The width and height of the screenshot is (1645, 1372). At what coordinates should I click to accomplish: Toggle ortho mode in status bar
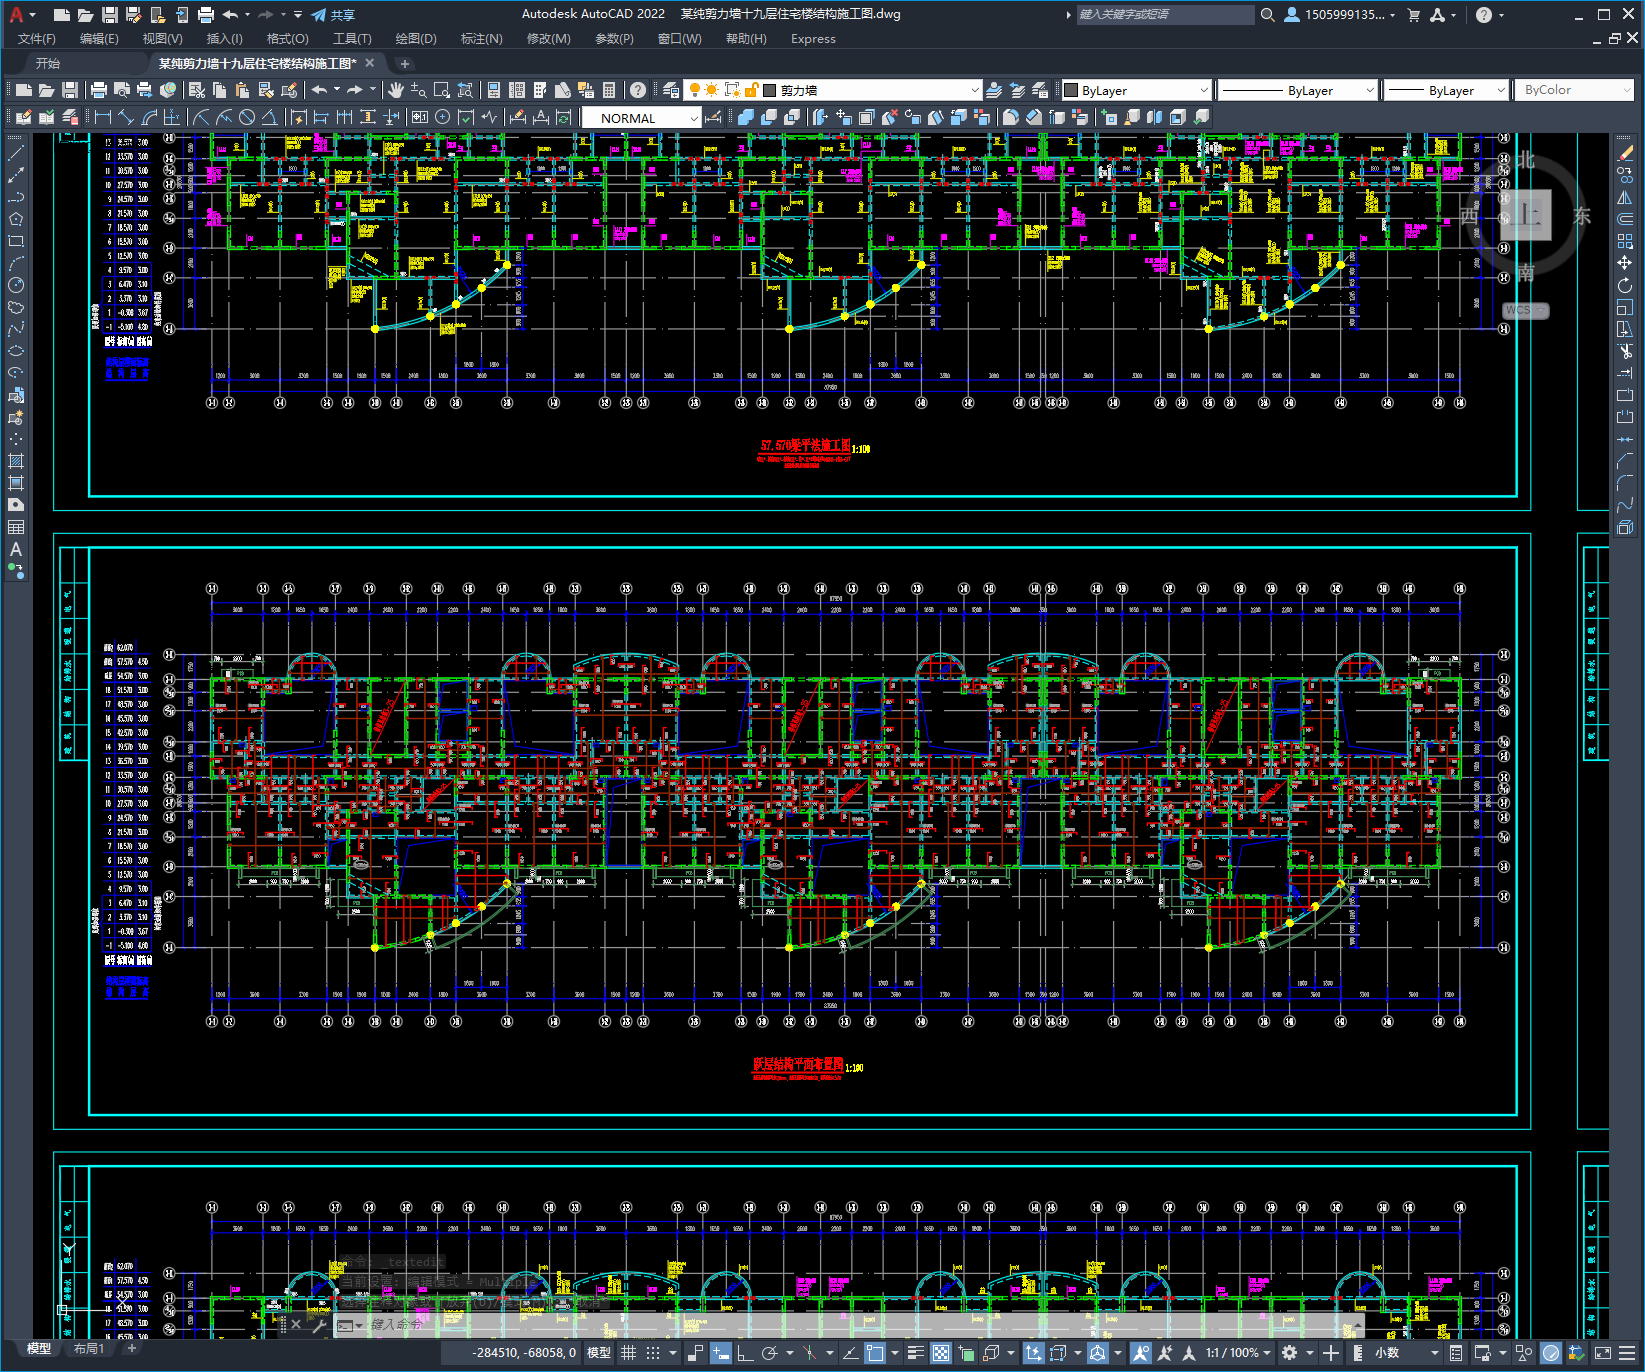click(745, 1353)
